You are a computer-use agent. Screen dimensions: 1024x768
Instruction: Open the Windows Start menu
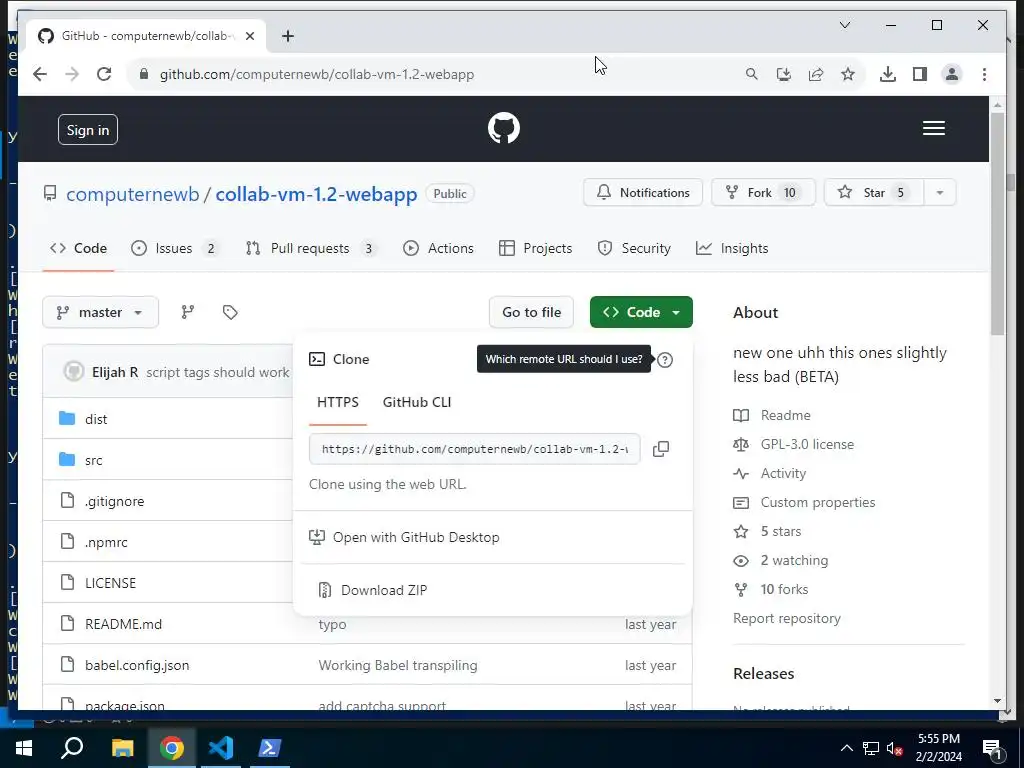pyautogui.click(x=24, y=748)
